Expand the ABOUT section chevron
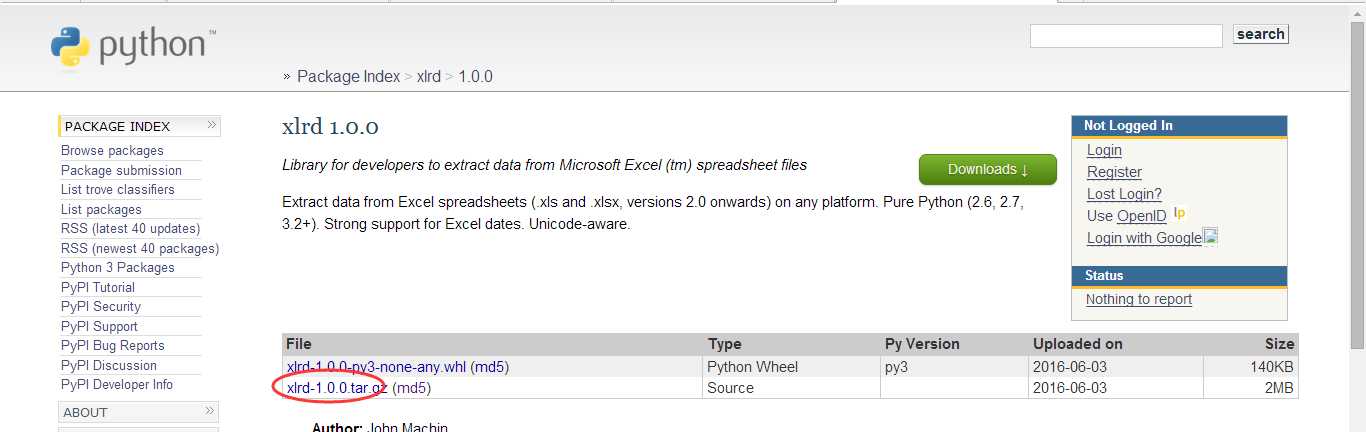The image size is (1366, 432). [211, 411]
